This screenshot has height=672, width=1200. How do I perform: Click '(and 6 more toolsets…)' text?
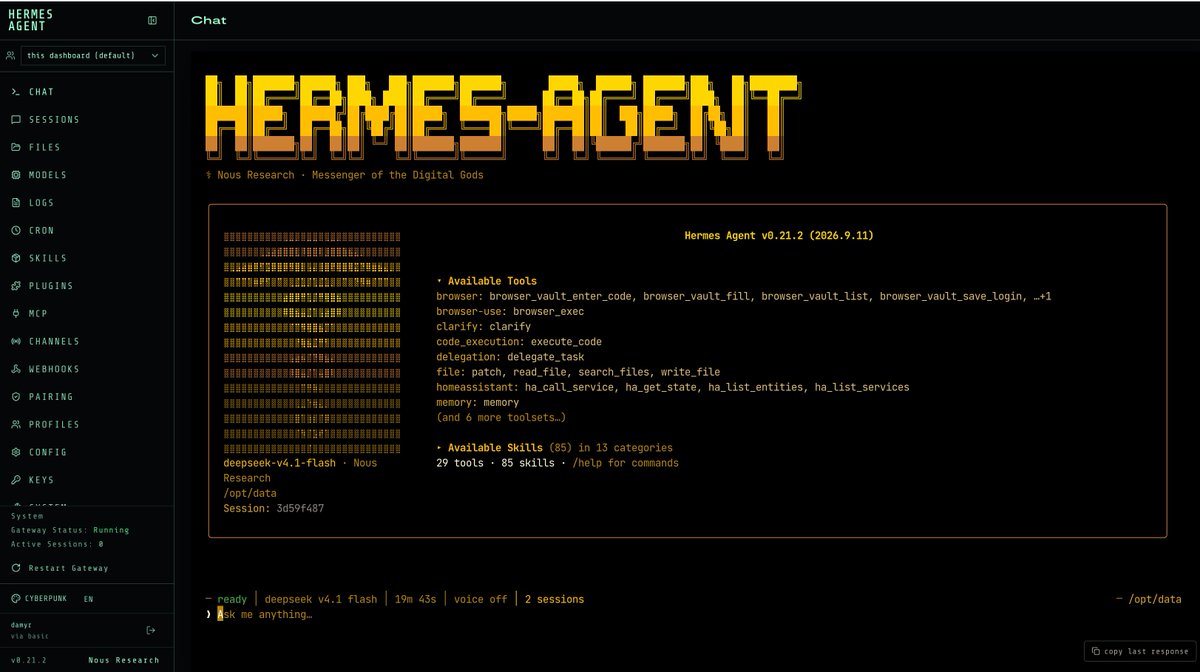click(501, 417)
